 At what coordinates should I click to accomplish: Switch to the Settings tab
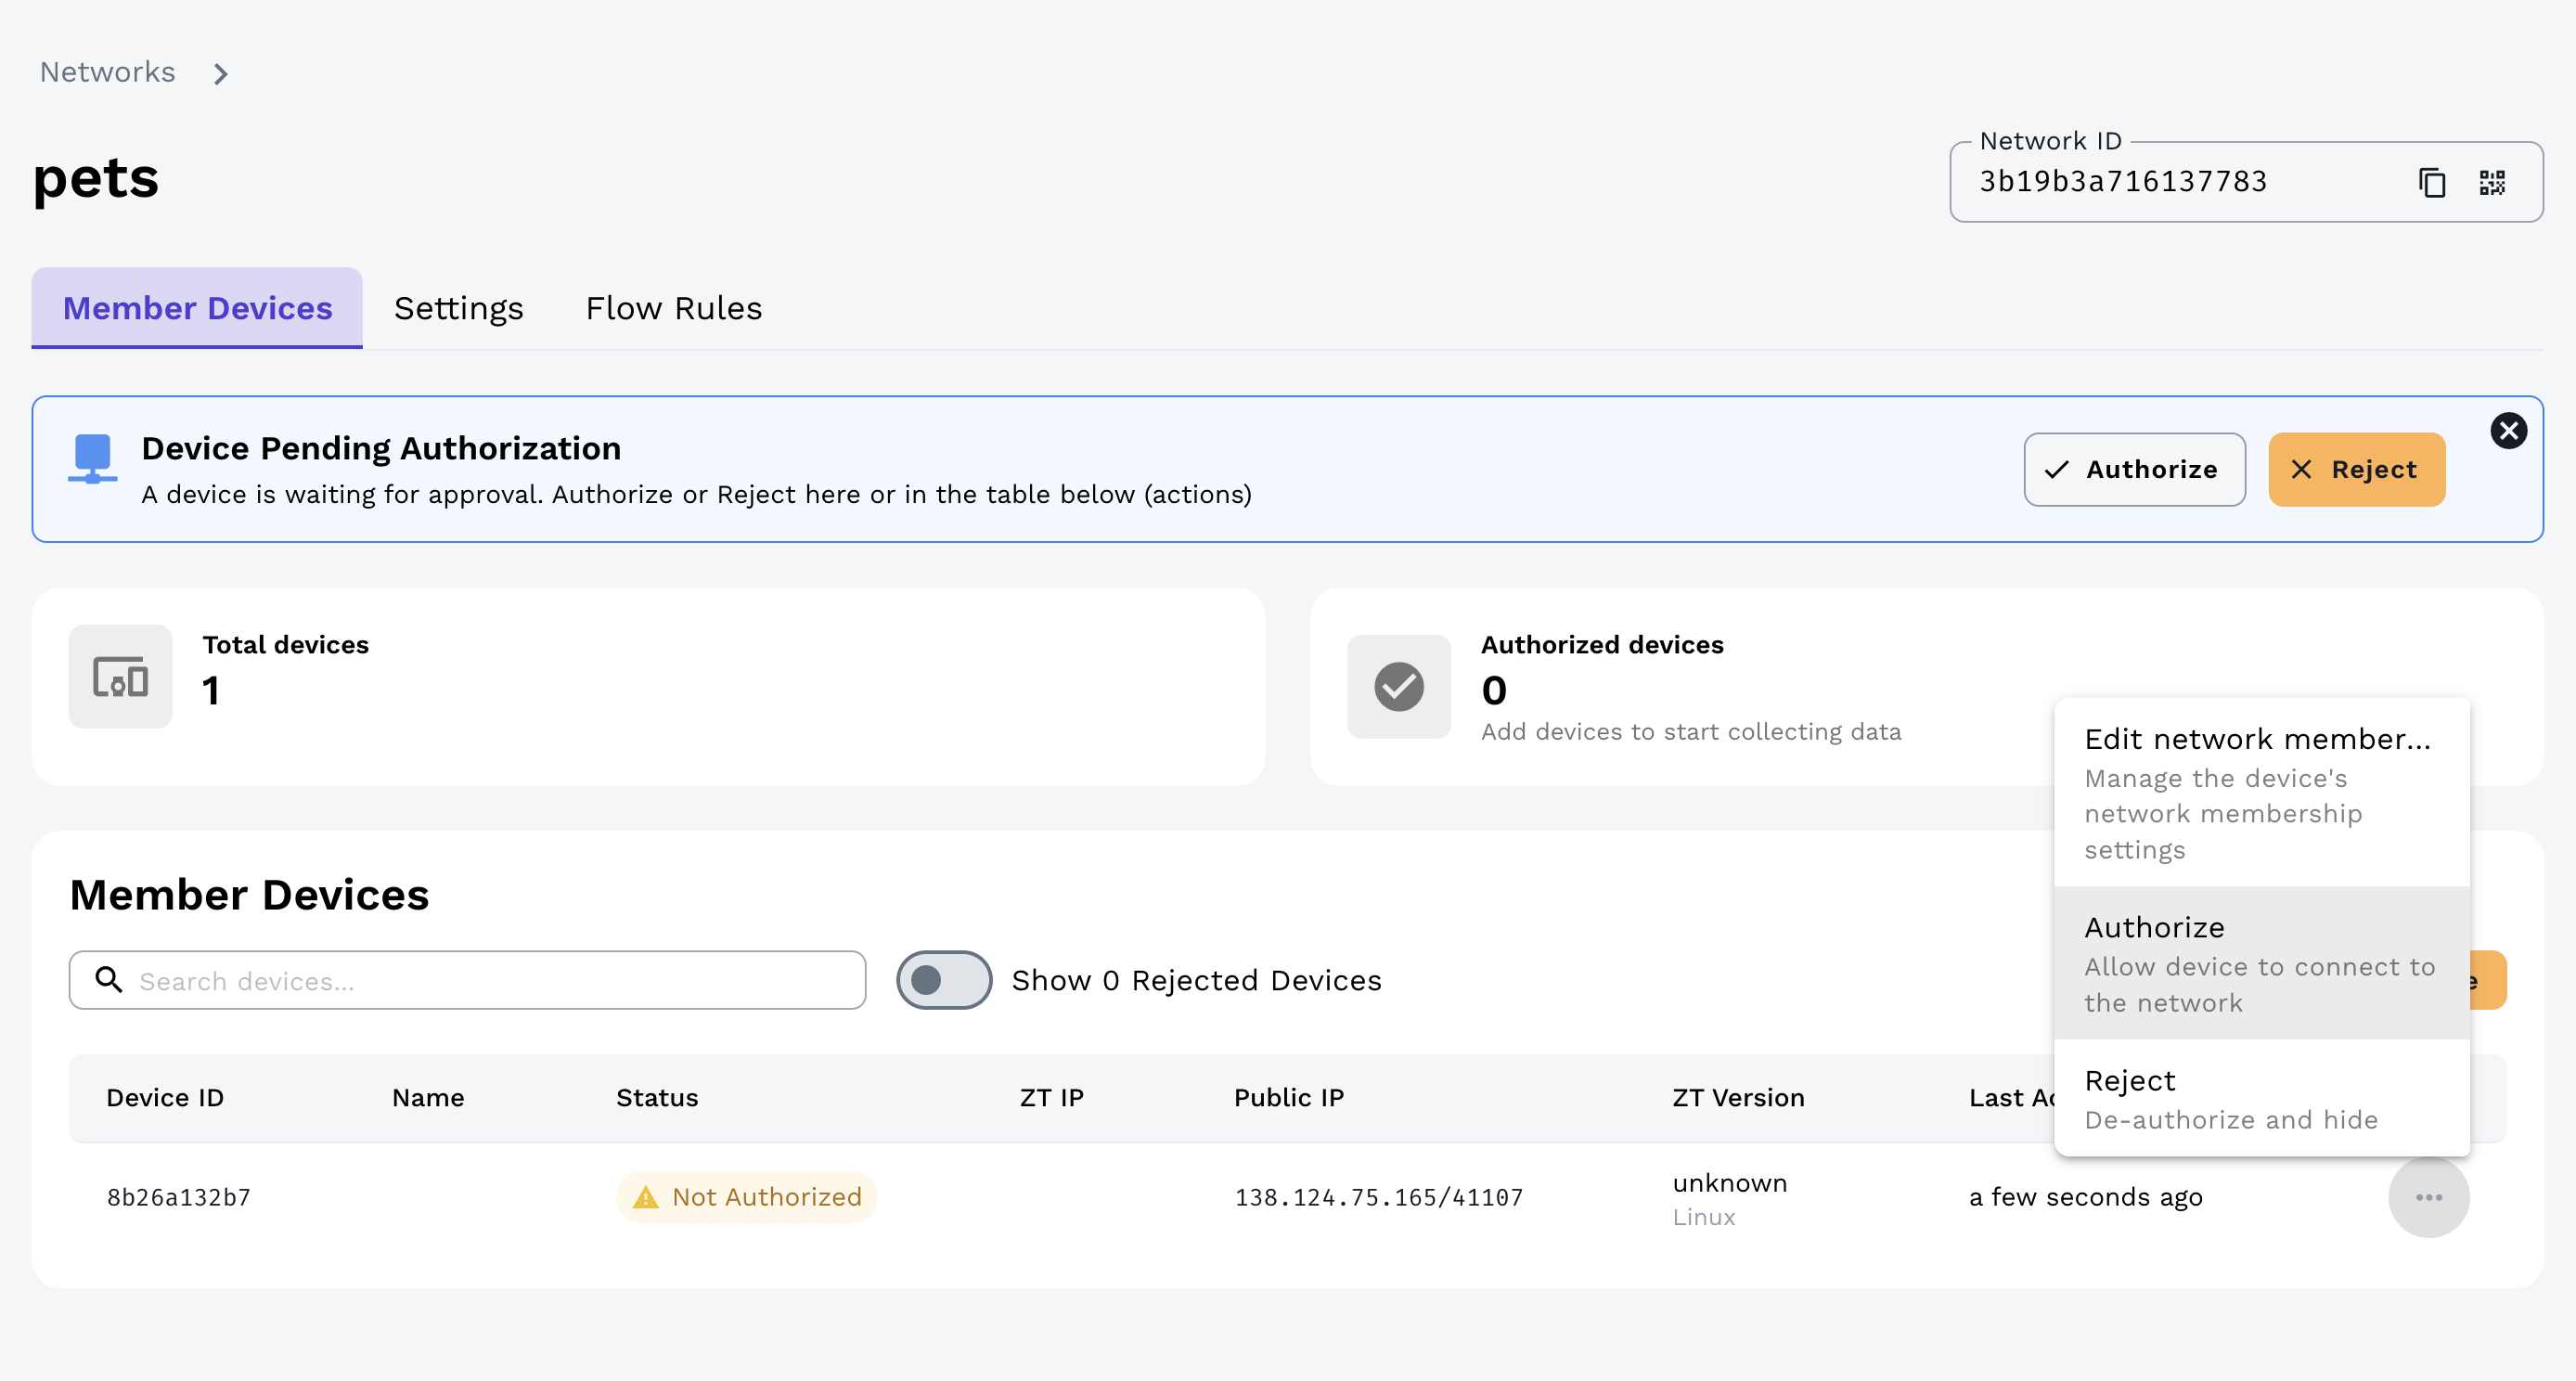(458, 308)
